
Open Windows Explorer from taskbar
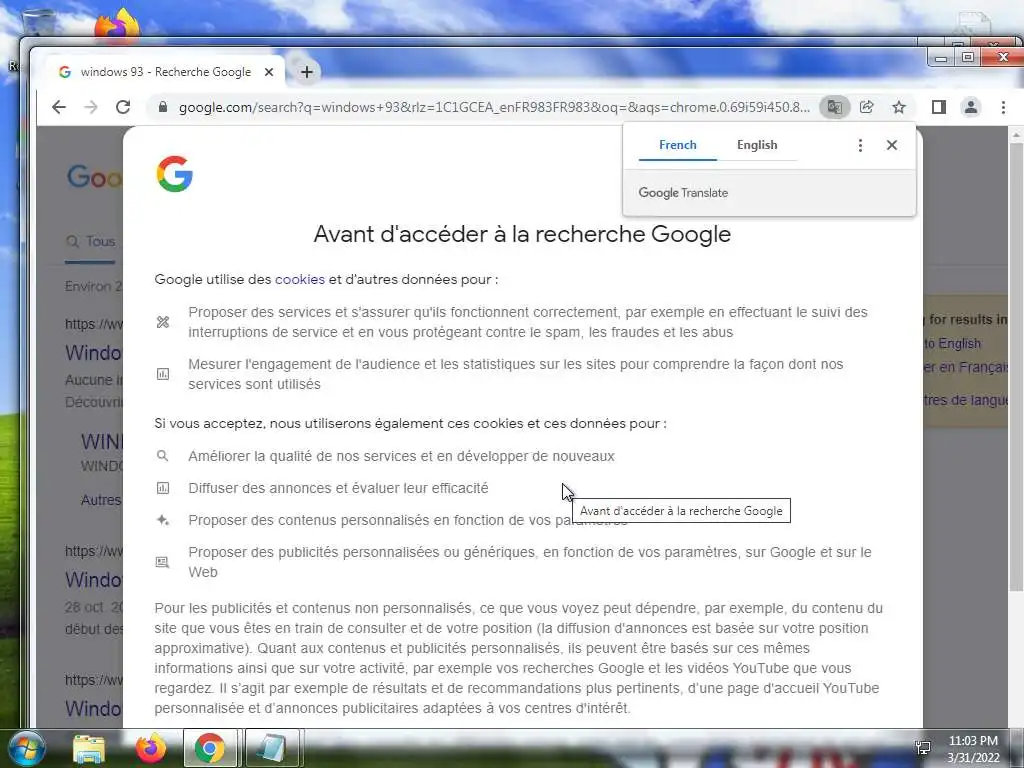click(x=89, y=748)
